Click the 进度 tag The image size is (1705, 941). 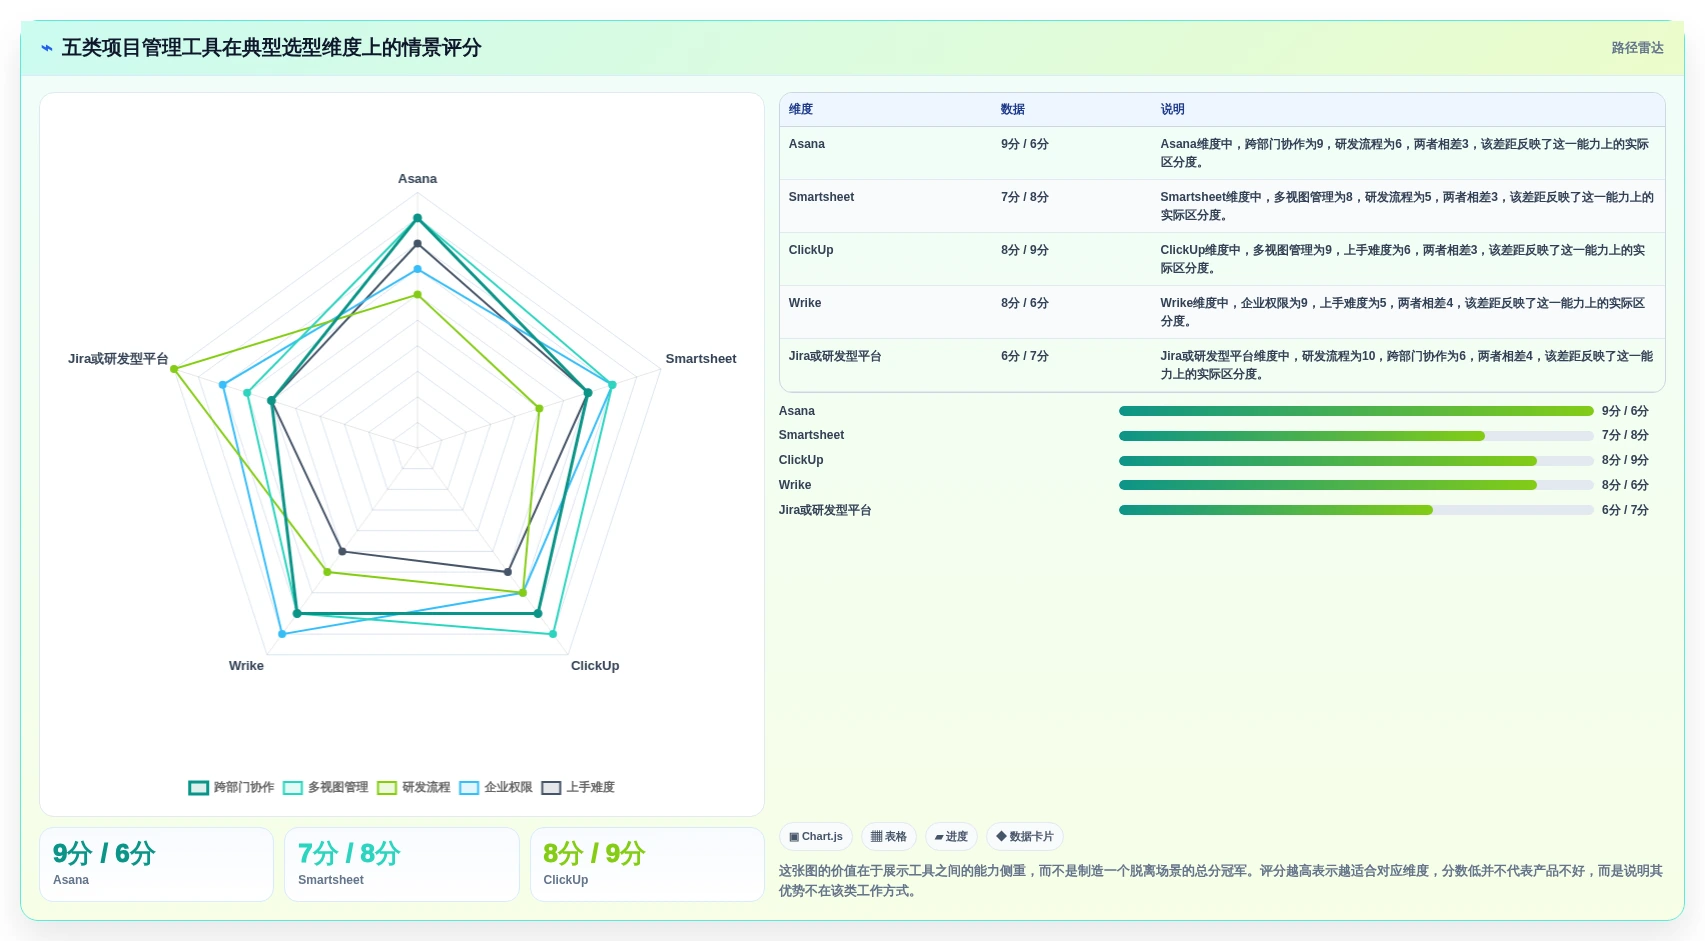[x=951, y=836]
